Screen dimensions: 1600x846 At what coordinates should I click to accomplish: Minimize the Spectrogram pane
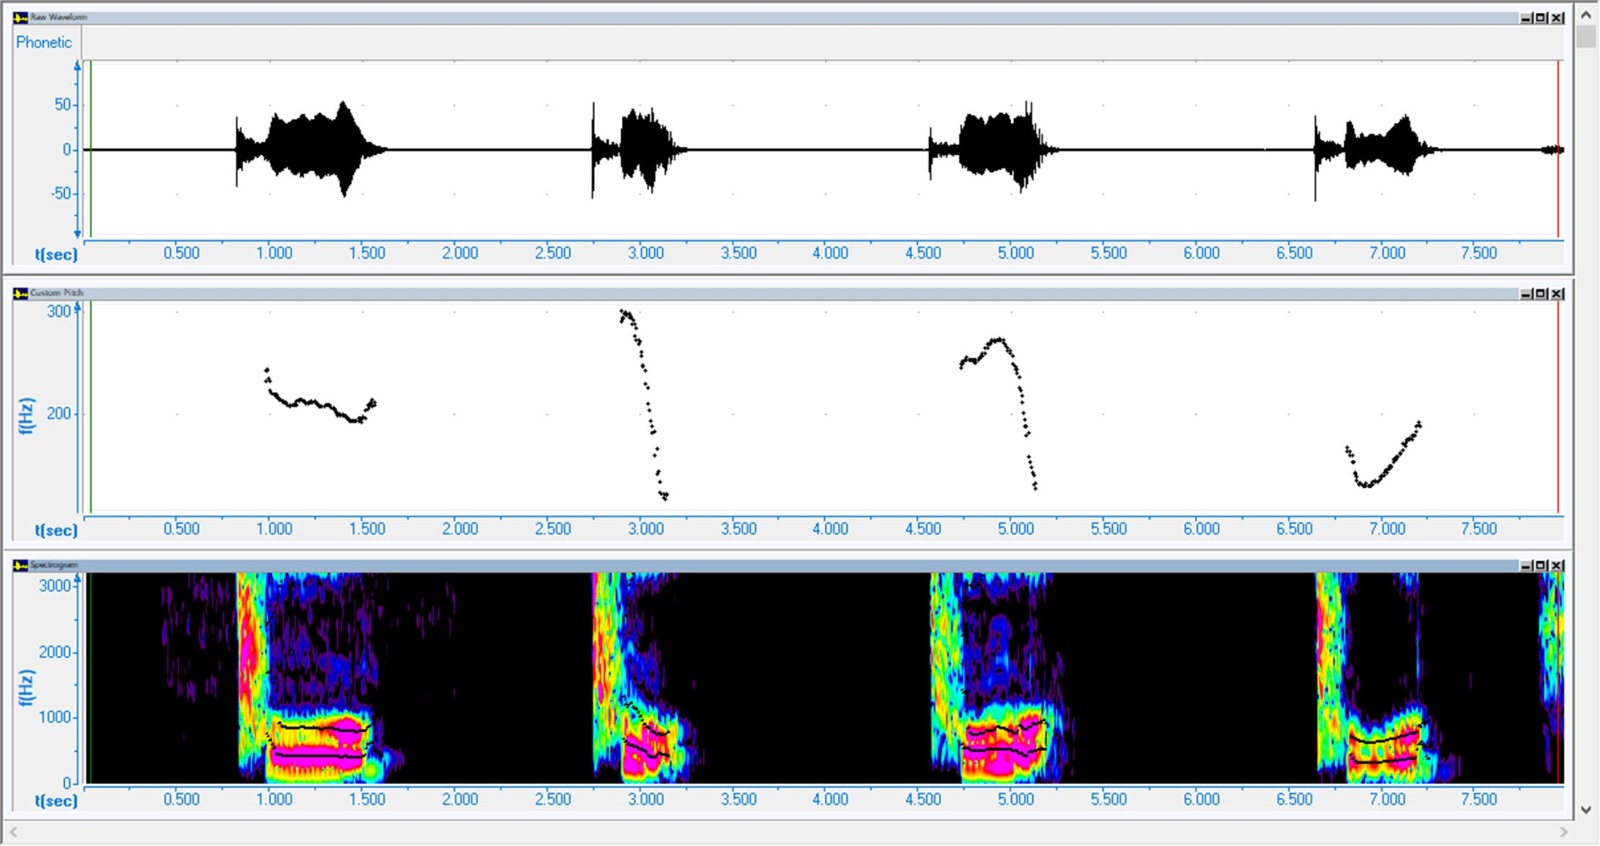1526,566
